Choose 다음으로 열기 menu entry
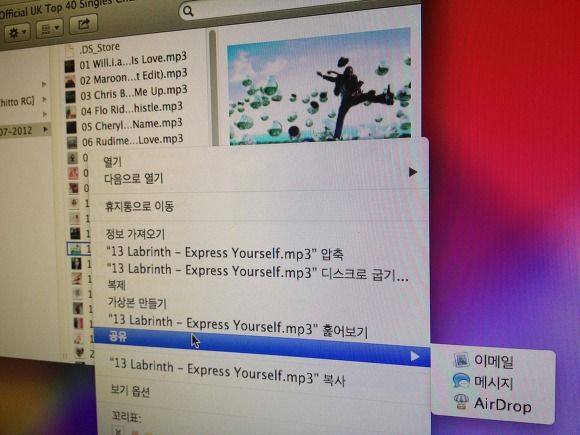Viewport: 580px width, 435px height. tap(134, 179)
